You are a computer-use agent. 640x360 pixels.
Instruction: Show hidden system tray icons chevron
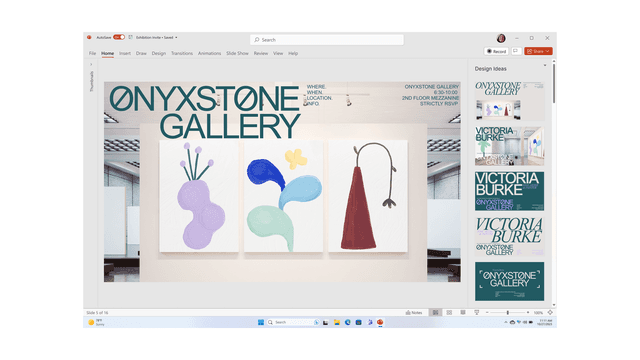click(506, 322)
